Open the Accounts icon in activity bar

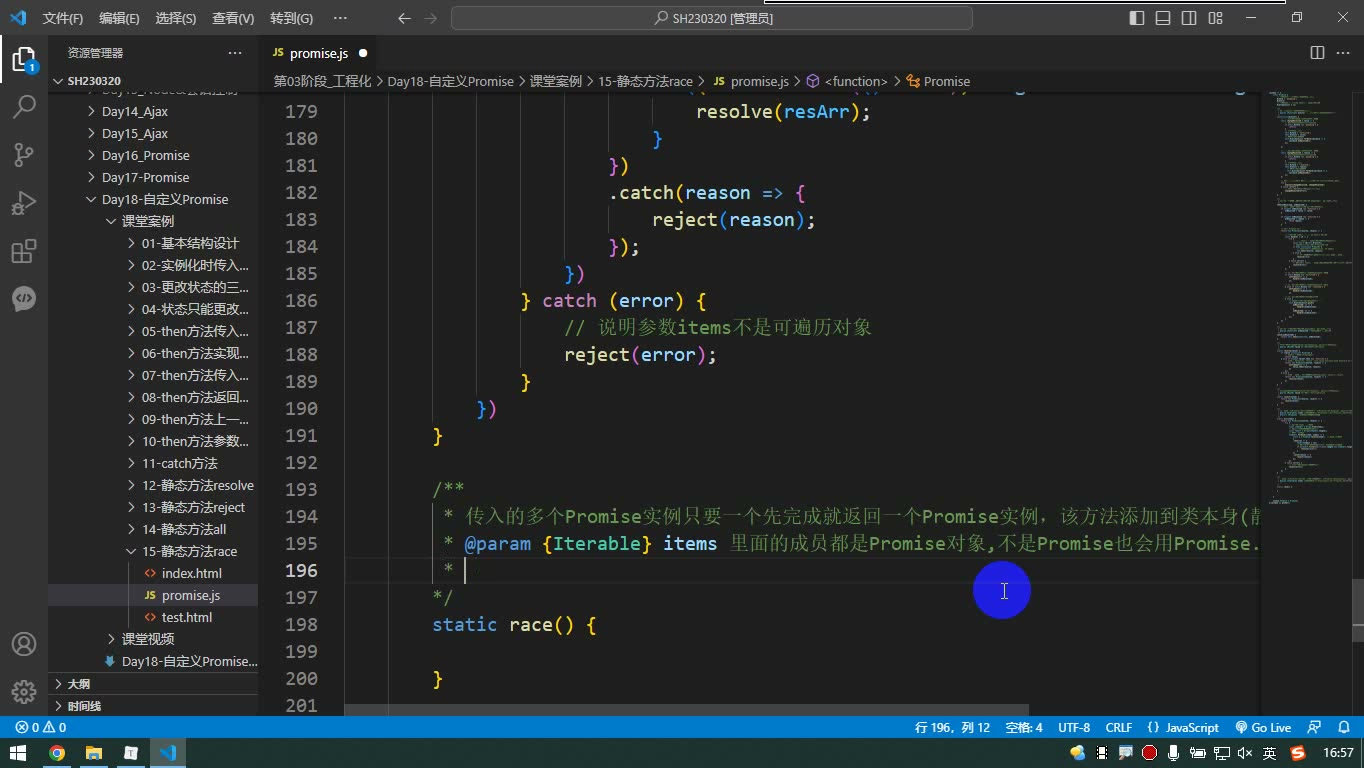tap(24, 644)
